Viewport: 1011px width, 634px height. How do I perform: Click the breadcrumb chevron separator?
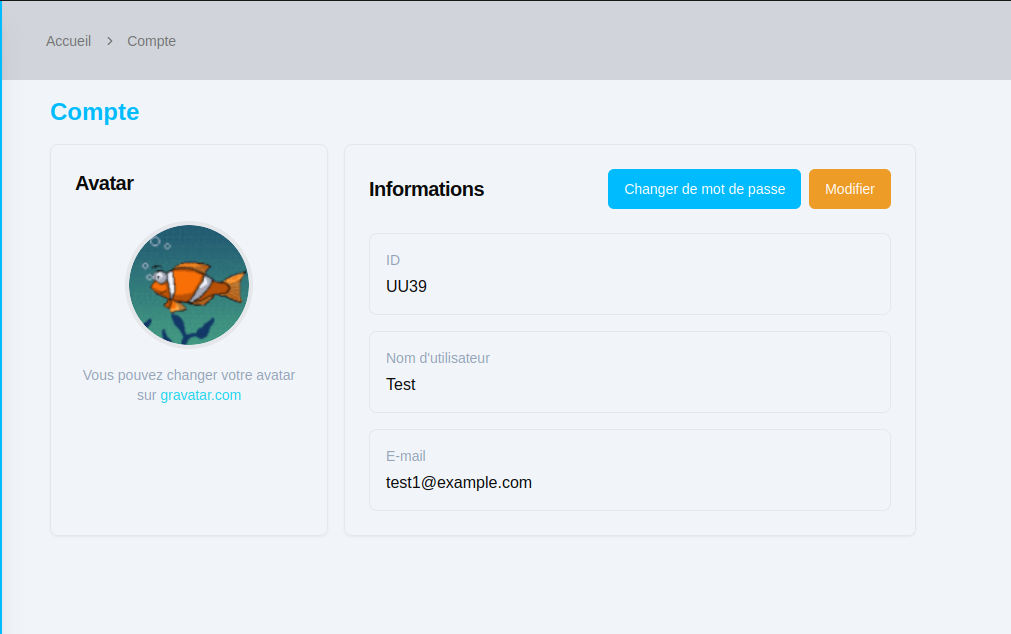(106, 41)
